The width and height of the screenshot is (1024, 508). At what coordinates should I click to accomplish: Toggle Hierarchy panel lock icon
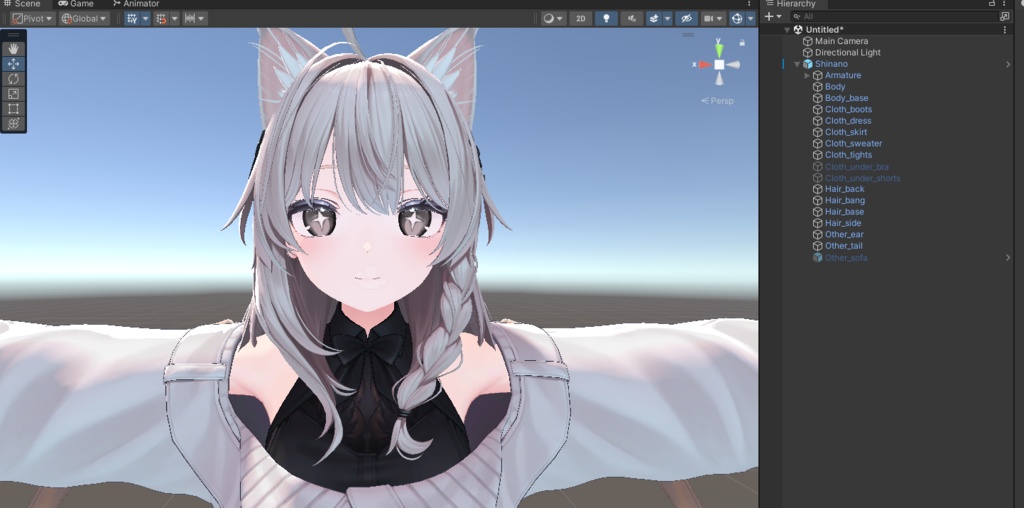[x=993, y=4]
